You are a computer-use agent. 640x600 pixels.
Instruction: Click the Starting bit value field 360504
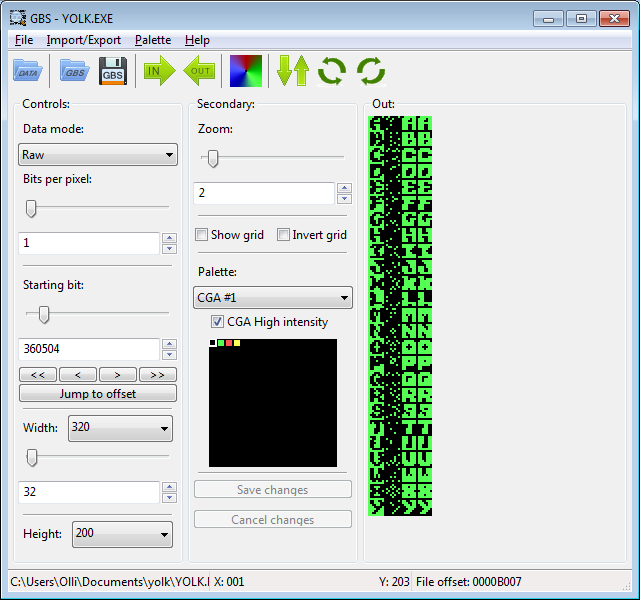click(x=89, y=350)
